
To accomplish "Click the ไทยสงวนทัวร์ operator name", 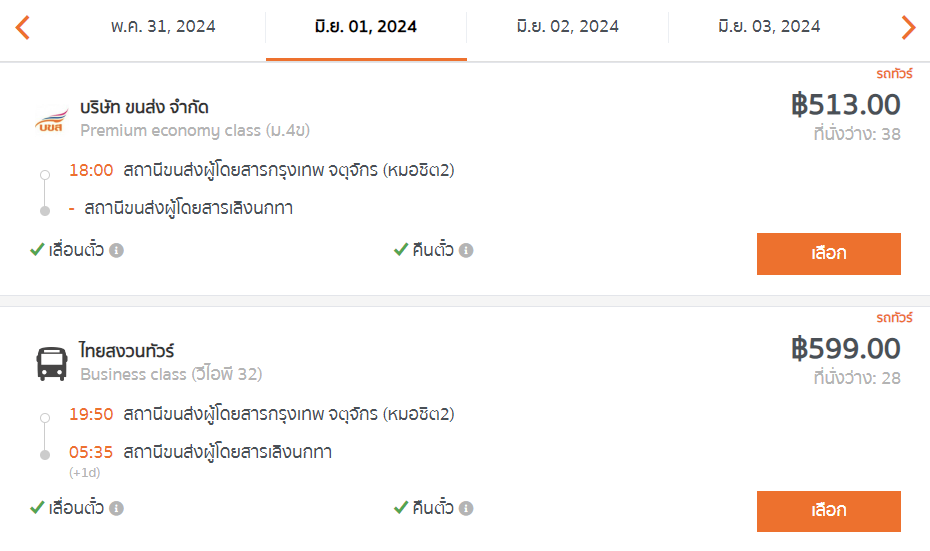I will pos(127,351).
